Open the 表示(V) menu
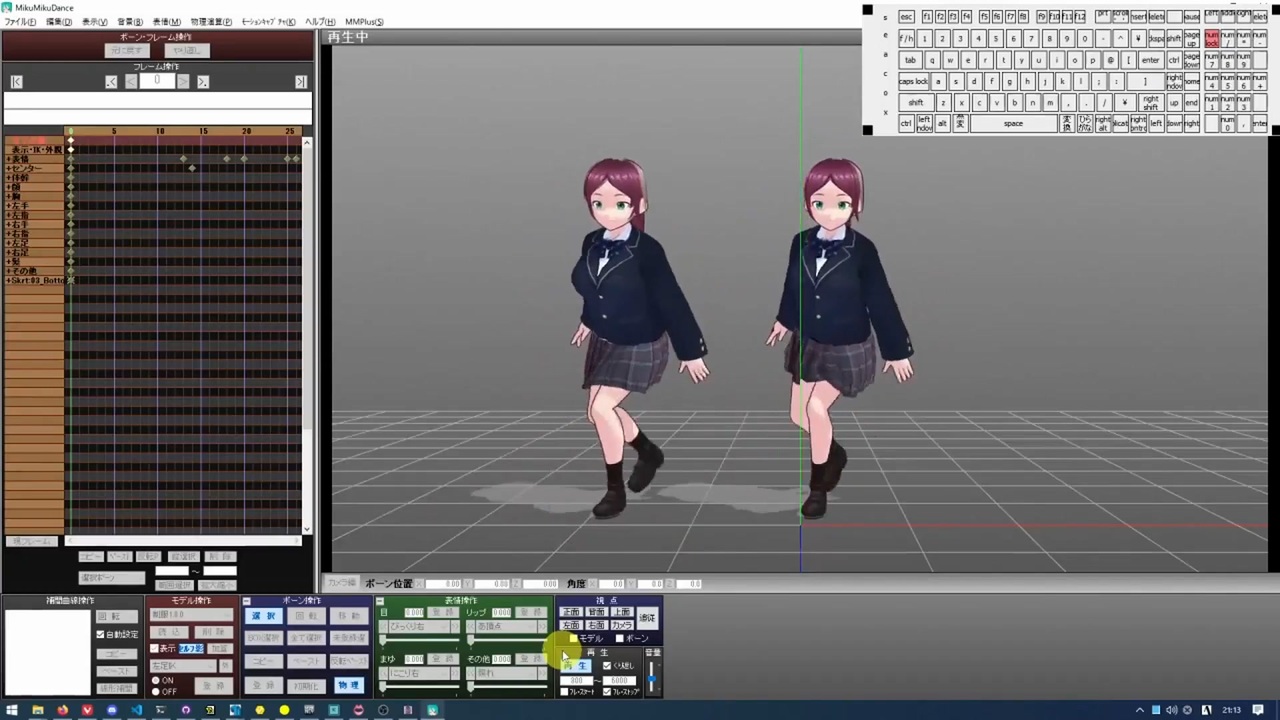 [95, 21]
